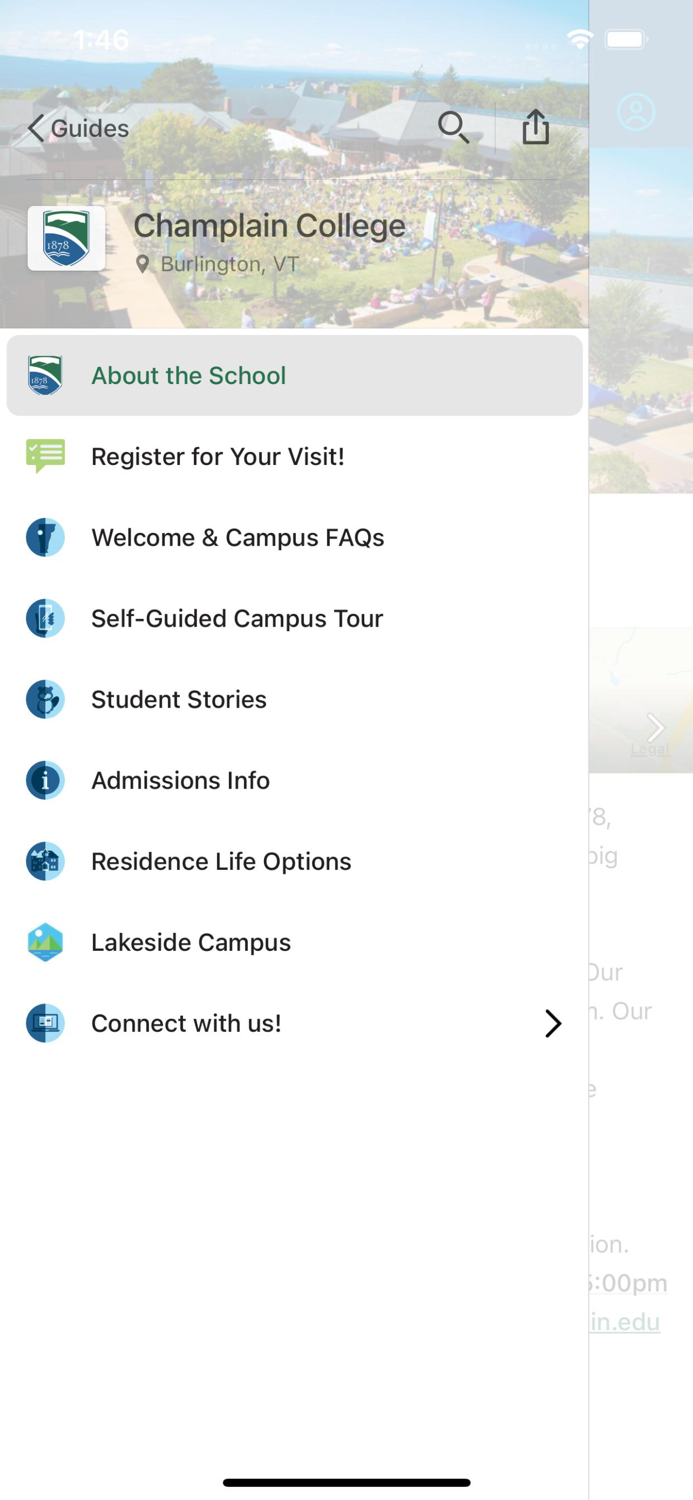Tap the share icon in the header

(x=536, y=128)
